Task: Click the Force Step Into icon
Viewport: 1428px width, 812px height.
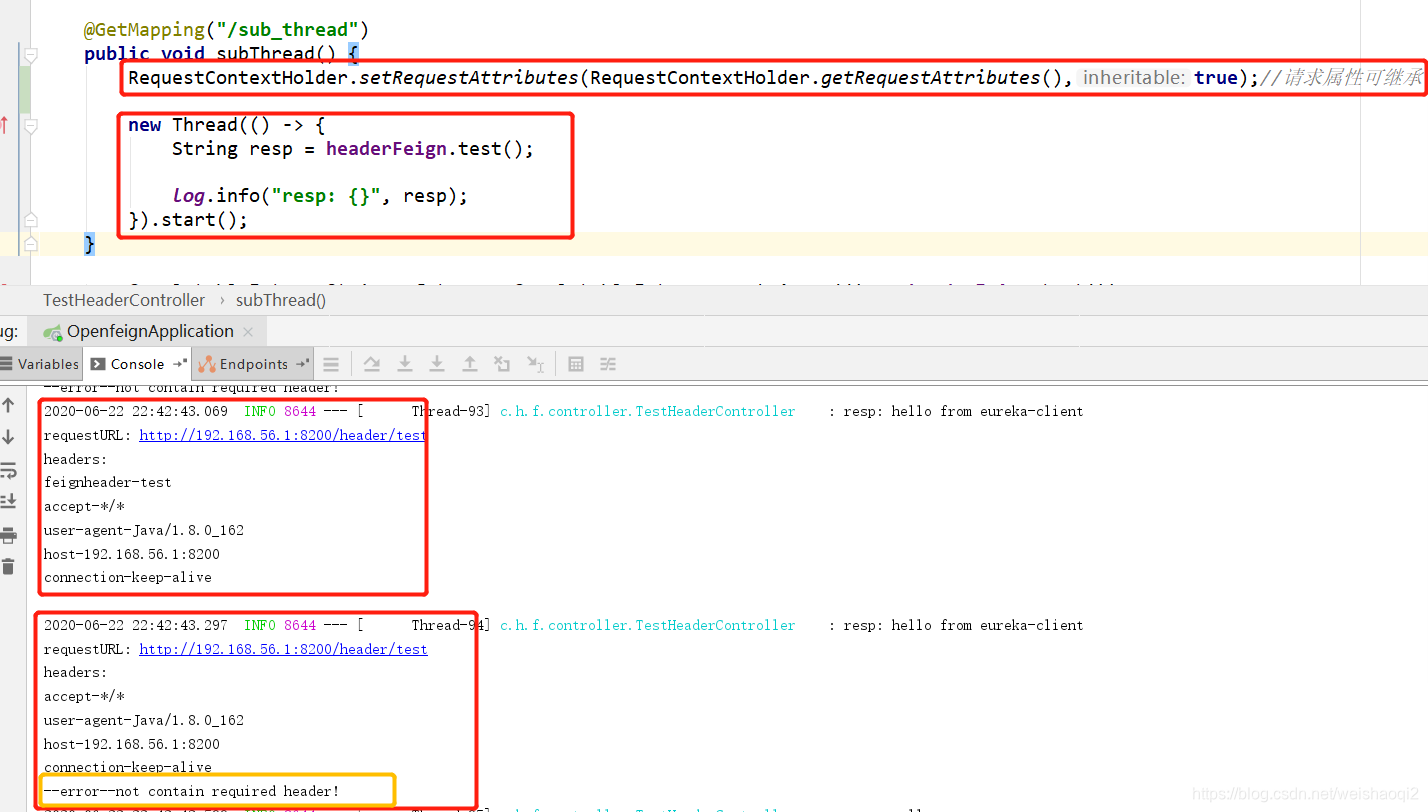Action: 437,364
